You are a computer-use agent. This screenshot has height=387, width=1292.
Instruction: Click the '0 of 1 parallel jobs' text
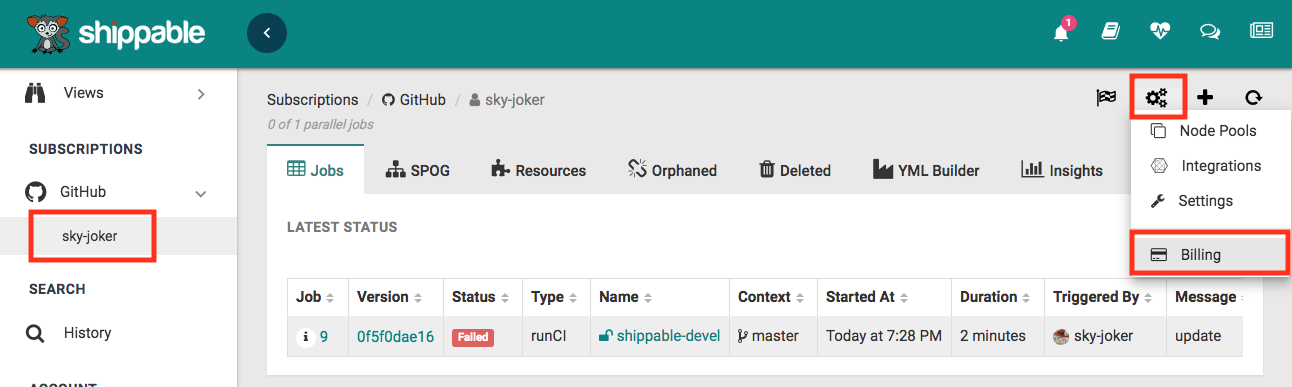pyautogui.click(x=320, y=125)
